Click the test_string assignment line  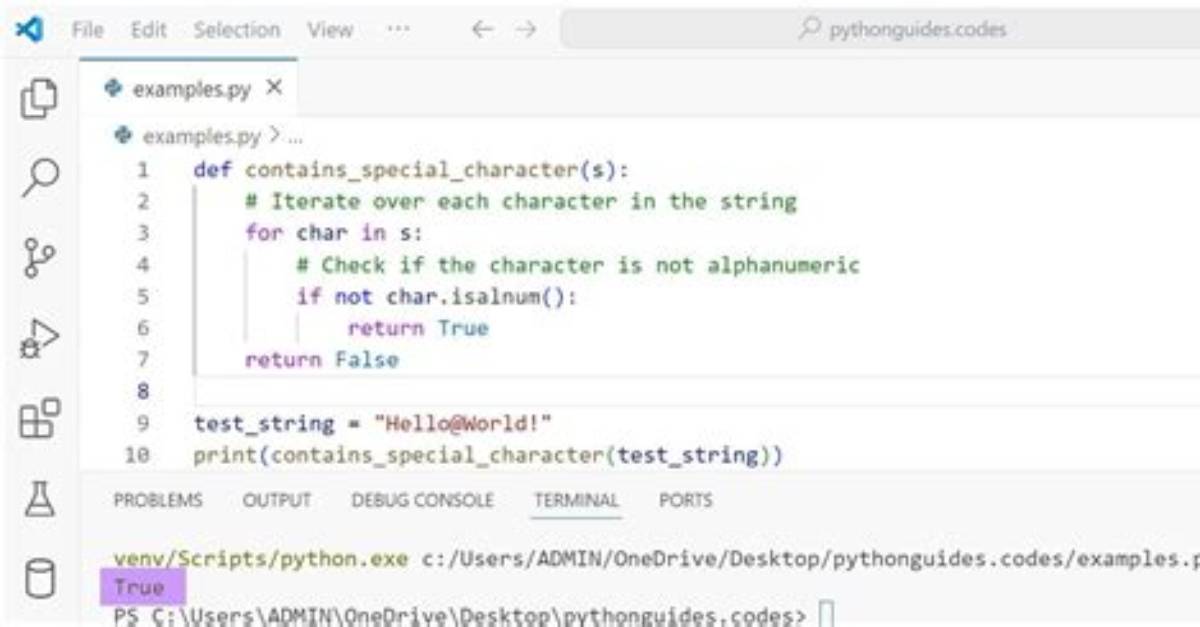pyautogui.click(x=373, y=423)
